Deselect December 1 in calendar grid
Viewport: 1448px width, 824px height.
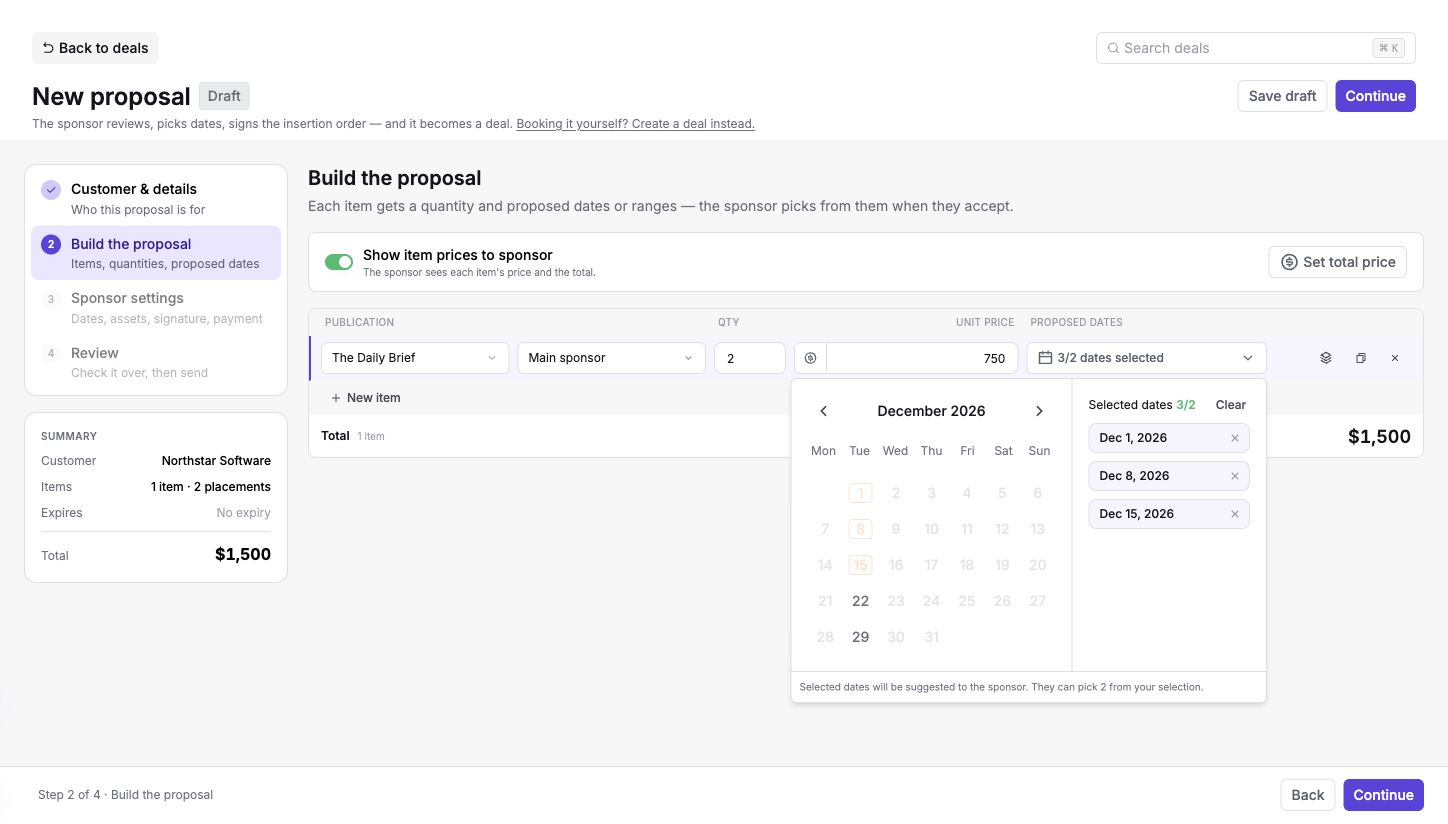tap(860, 493)
